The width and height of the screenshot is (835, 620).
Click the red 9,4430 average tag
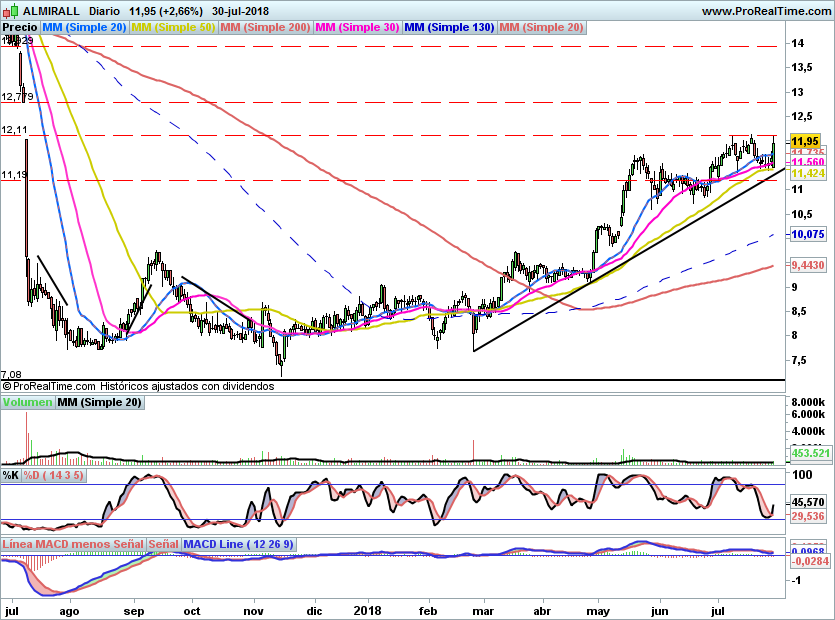[808, 265]
